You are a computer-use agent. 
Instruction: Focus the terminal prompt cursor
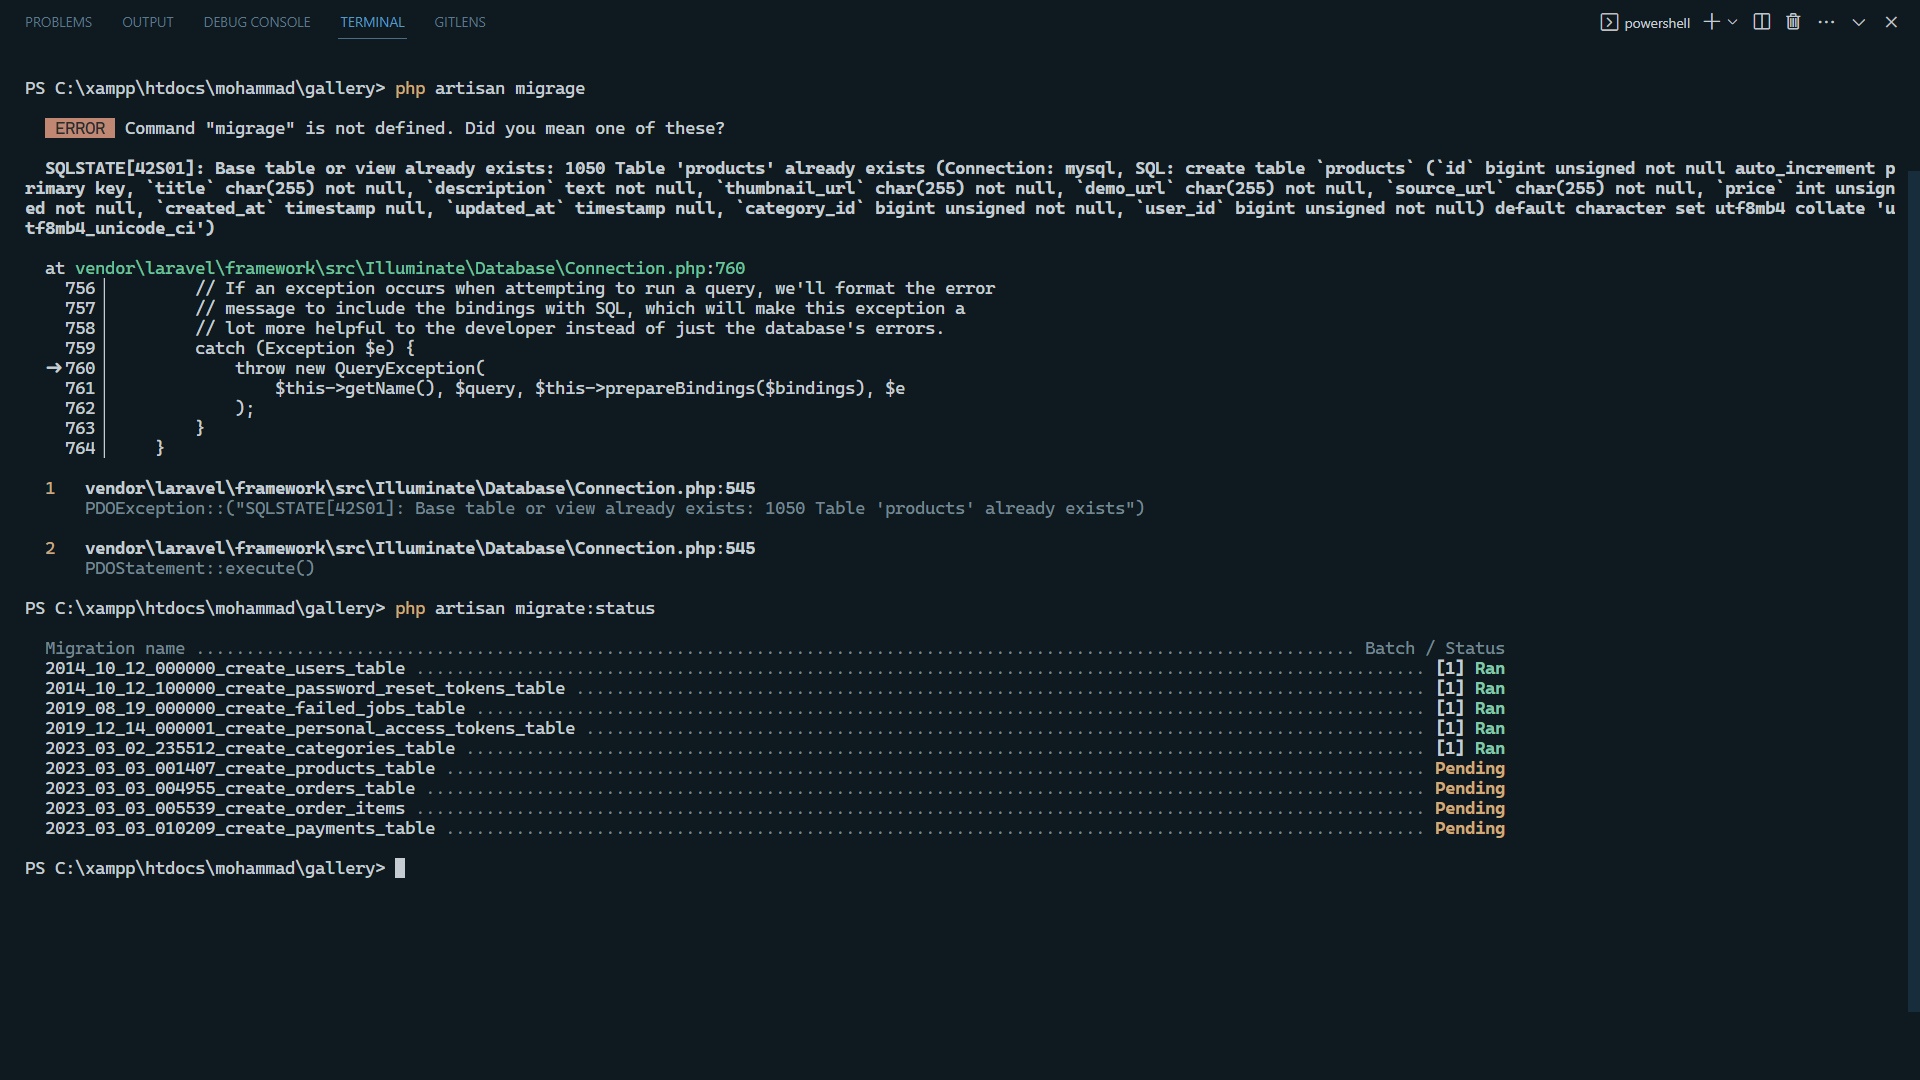pos(400,868)
